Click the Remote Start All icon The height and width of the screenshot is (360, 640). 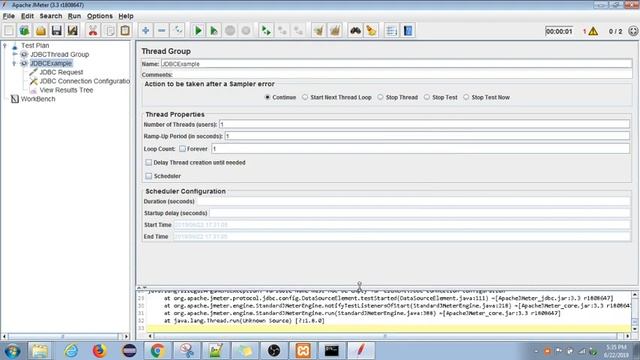266,31
